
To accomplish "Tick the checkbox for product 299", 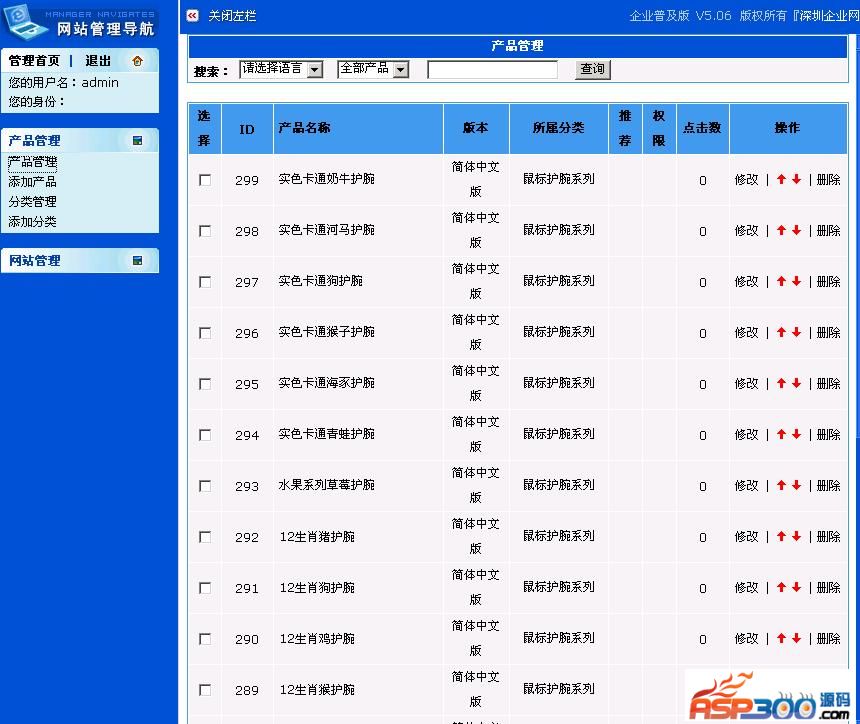I will [x=205, y=180].
